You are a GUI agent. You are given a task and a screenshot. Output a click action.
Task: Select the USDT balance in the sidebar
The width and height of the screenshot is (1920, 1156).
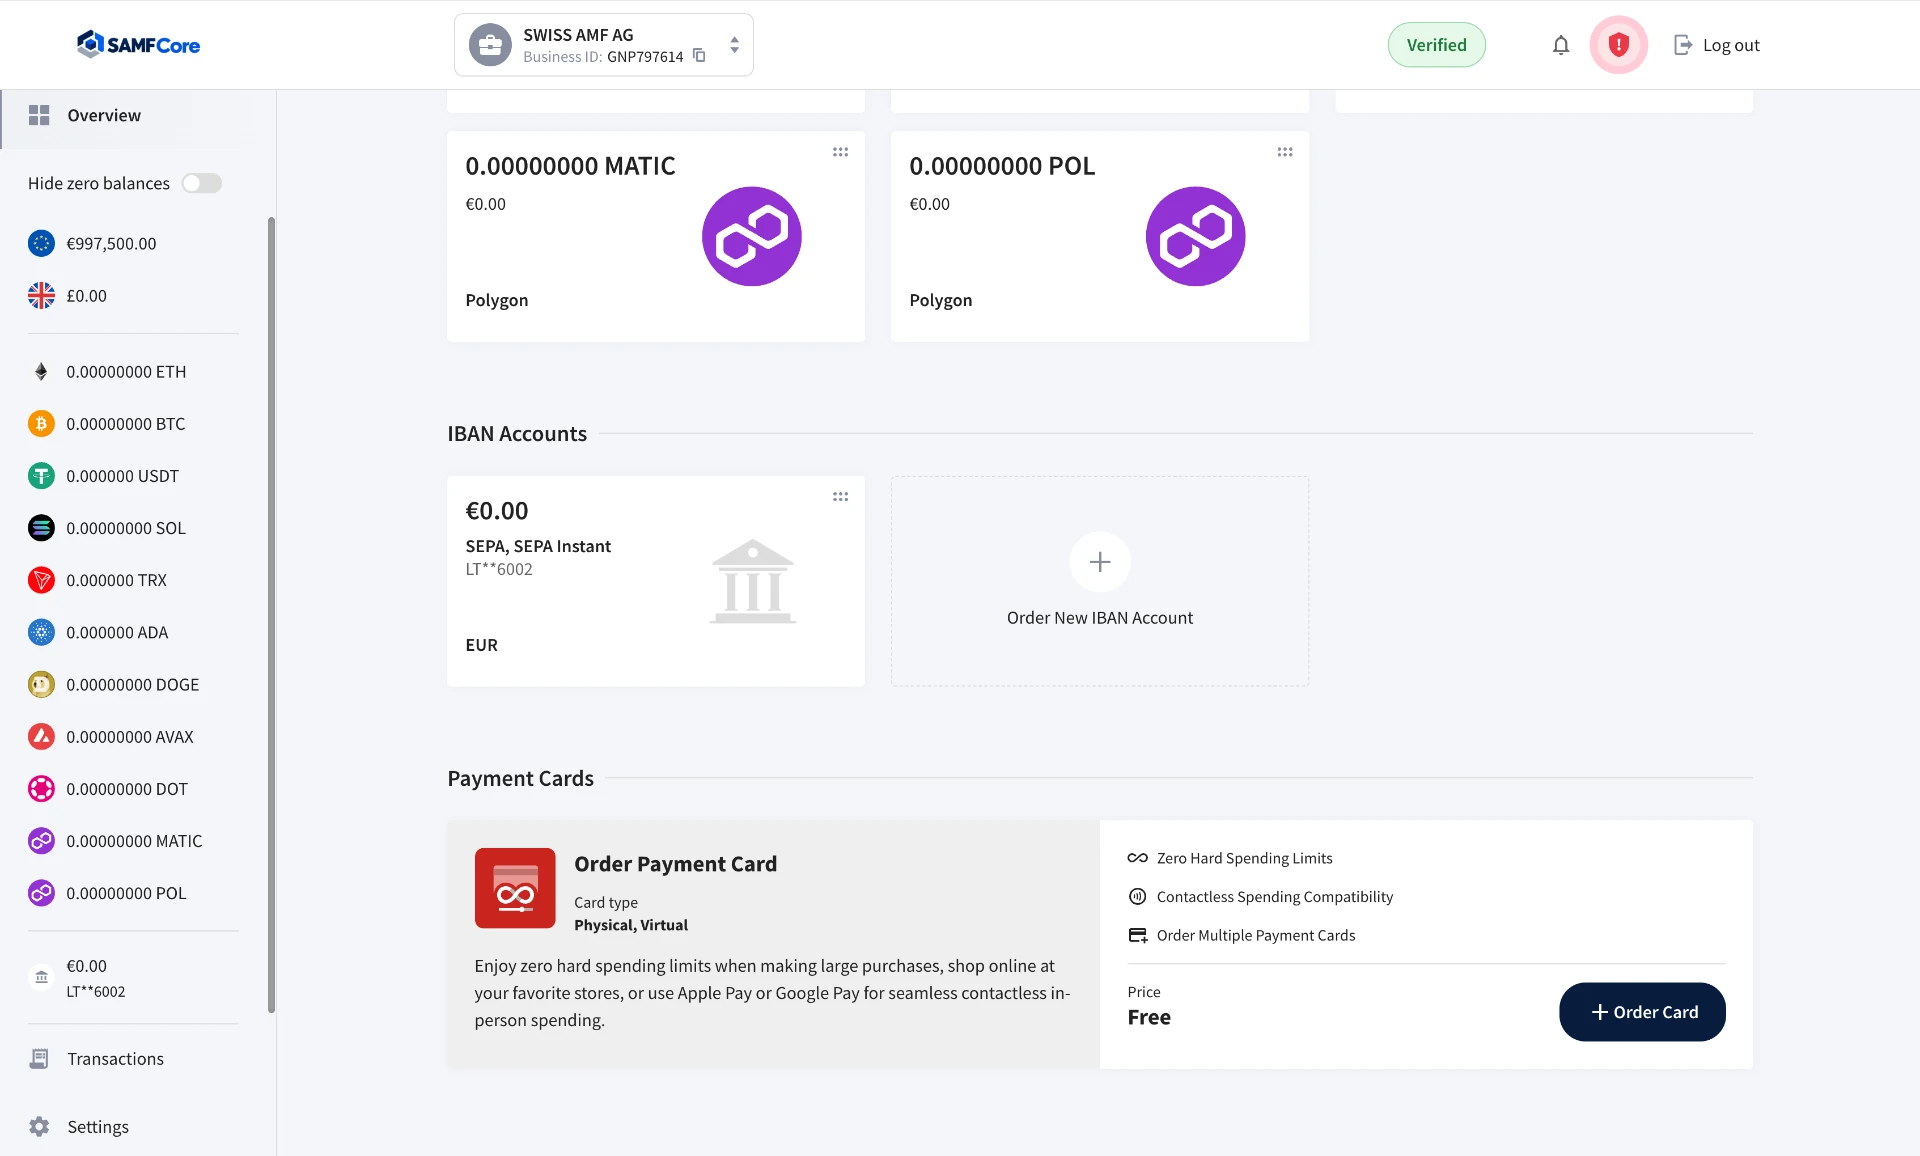click(103, 475)
